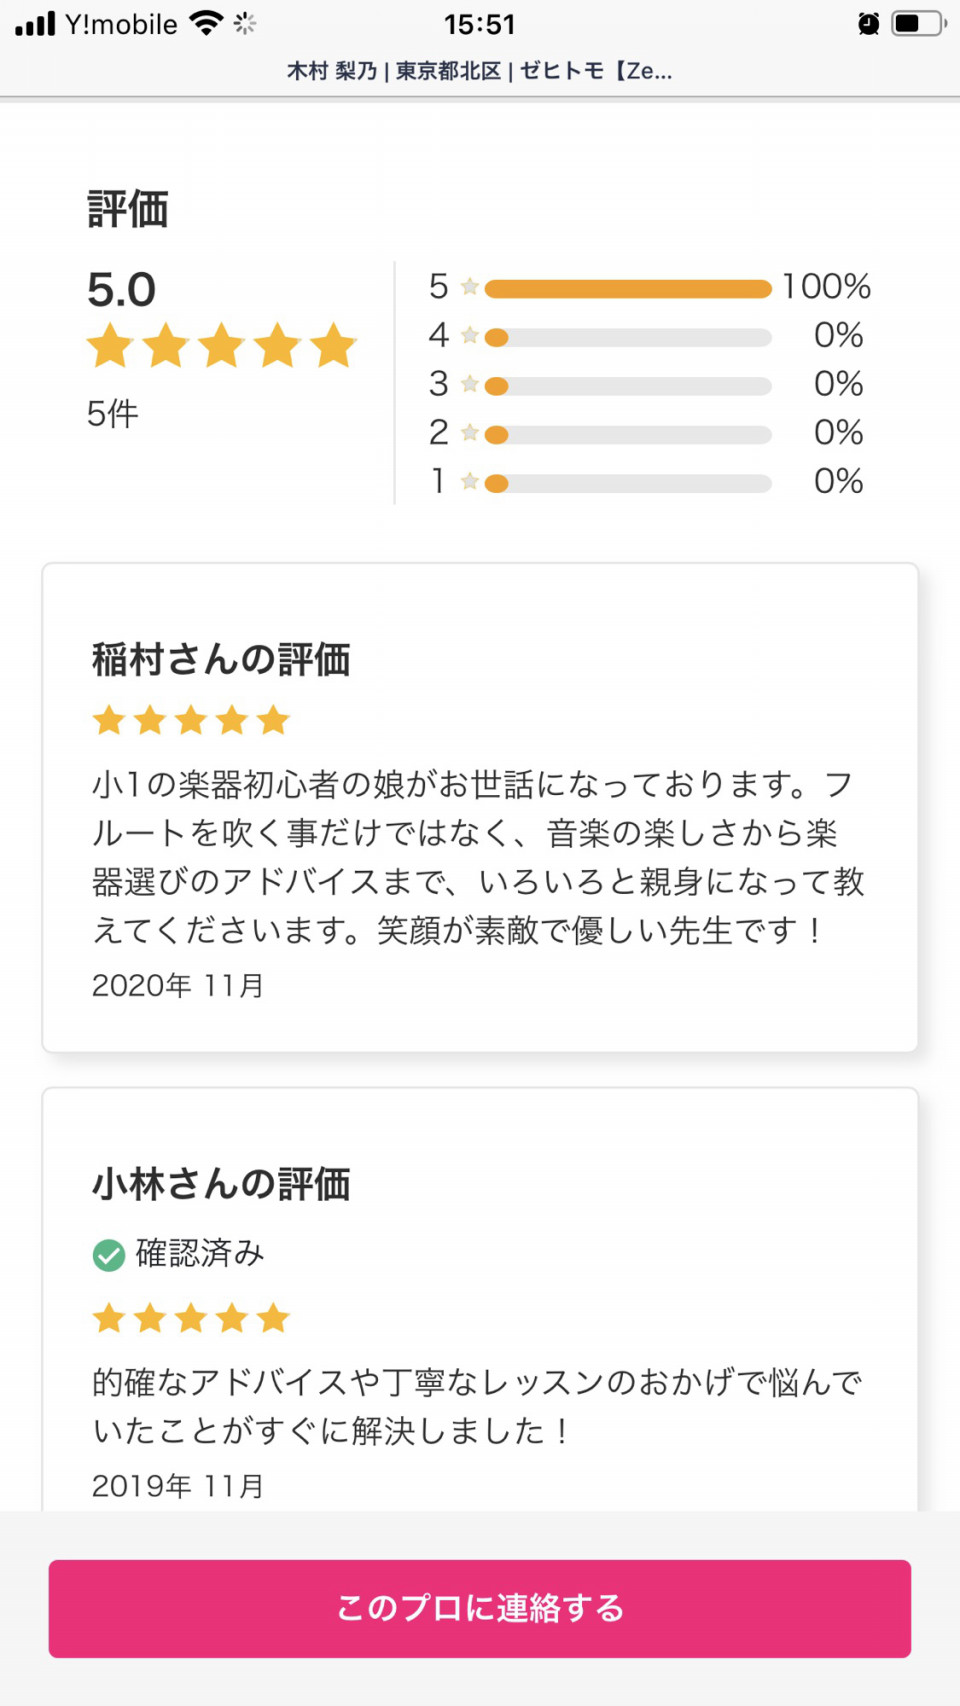Tap the cellular signal bars icon
Viewport: 960px width, 1706px height.
(x=35, y=23)
